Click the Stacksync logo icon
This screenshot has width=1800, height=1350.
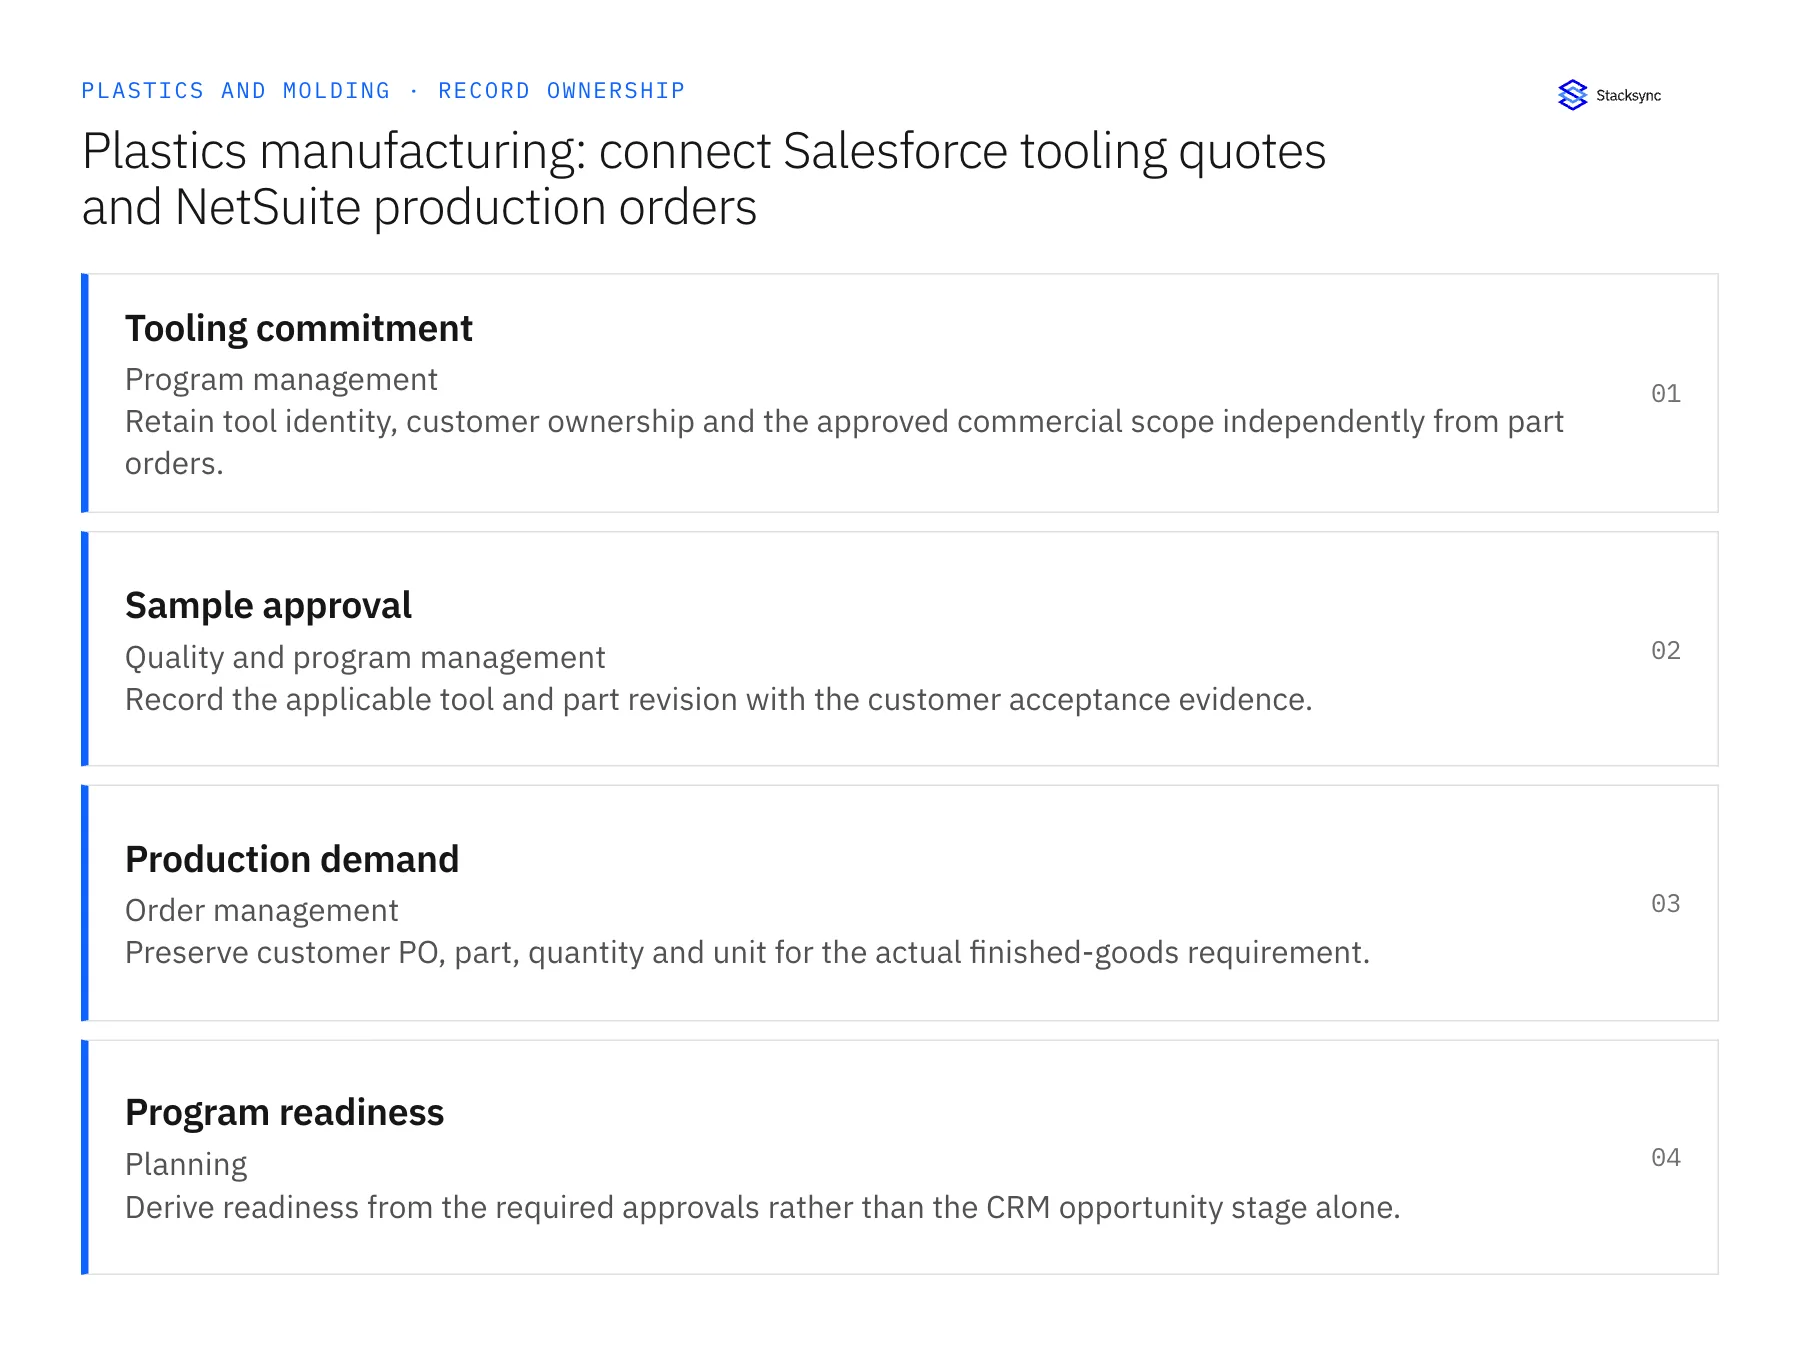click(1572, 95)
